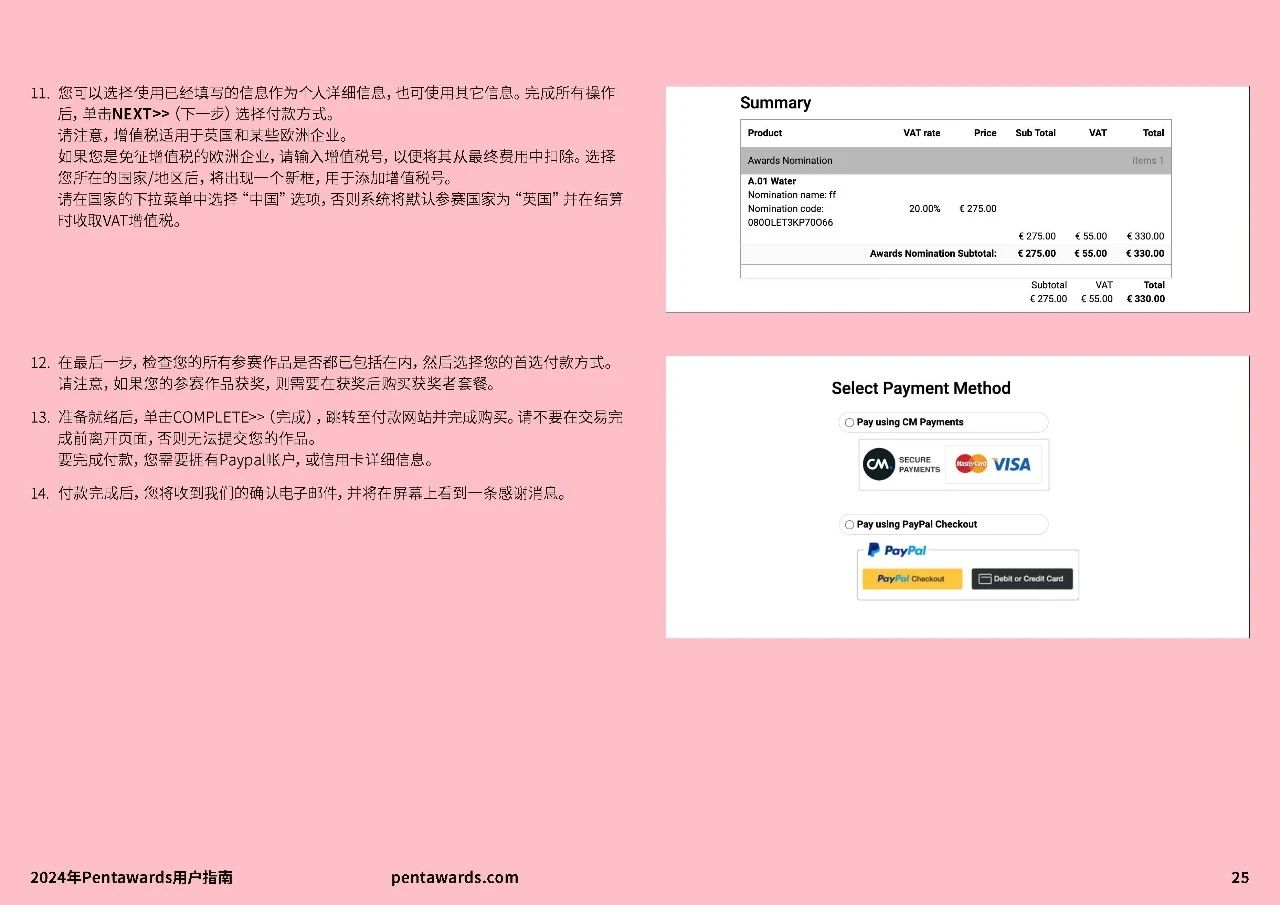
Task: Select the Pay using PayPal Checkout option
Action: click(850, 525)
